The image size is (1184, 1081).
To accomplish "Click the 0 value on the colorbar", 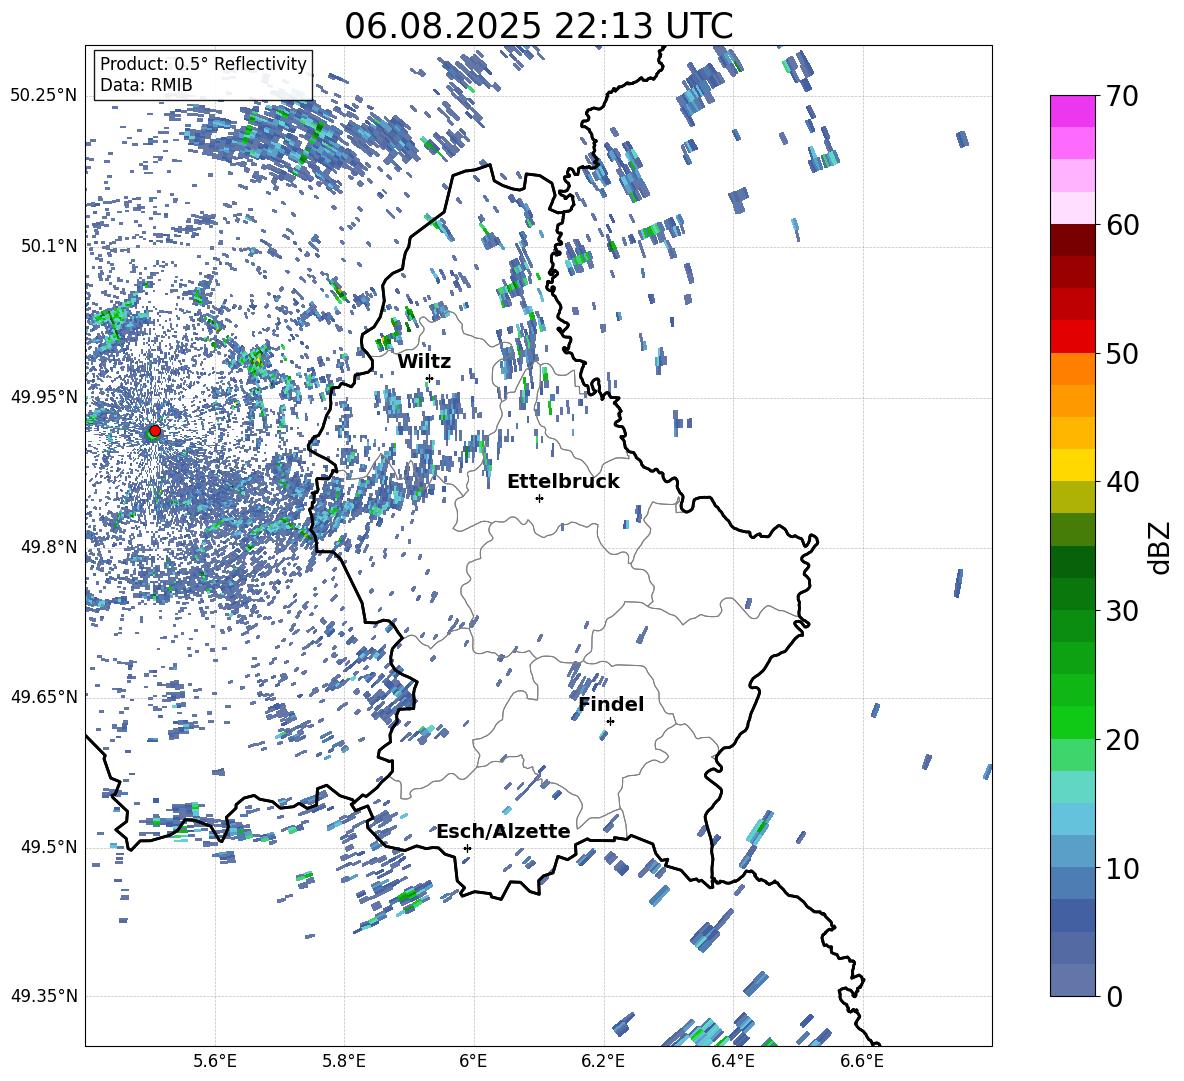I will click(x=1114, y=996).
